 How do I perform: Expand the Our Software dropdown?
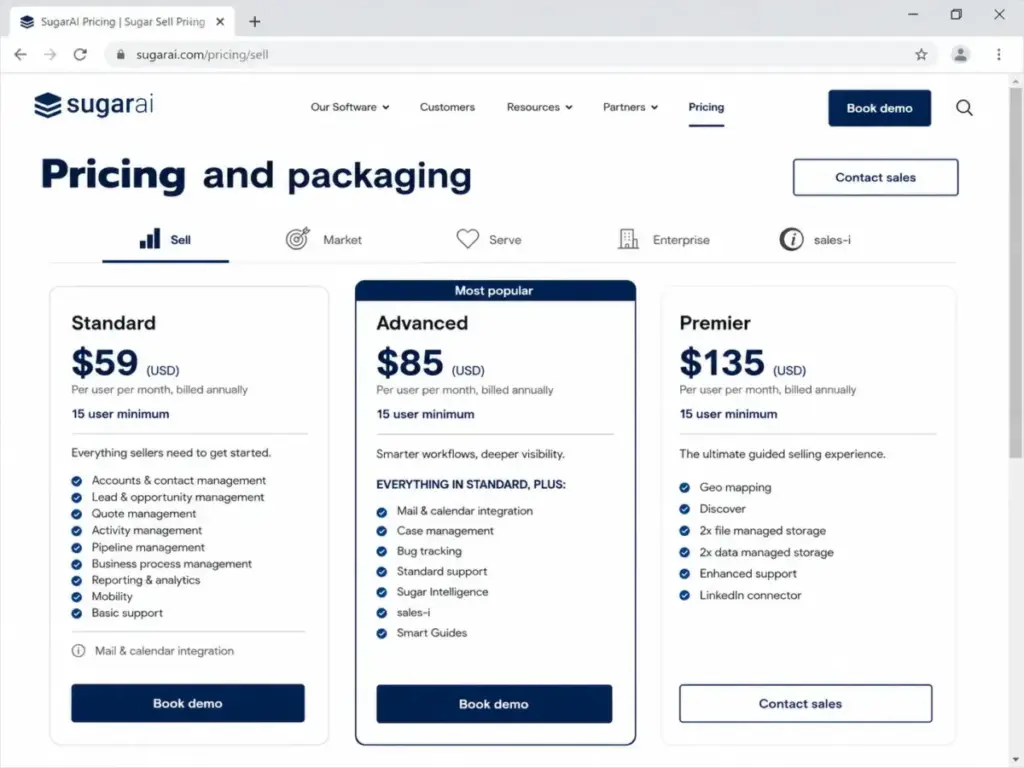point(350,107)
